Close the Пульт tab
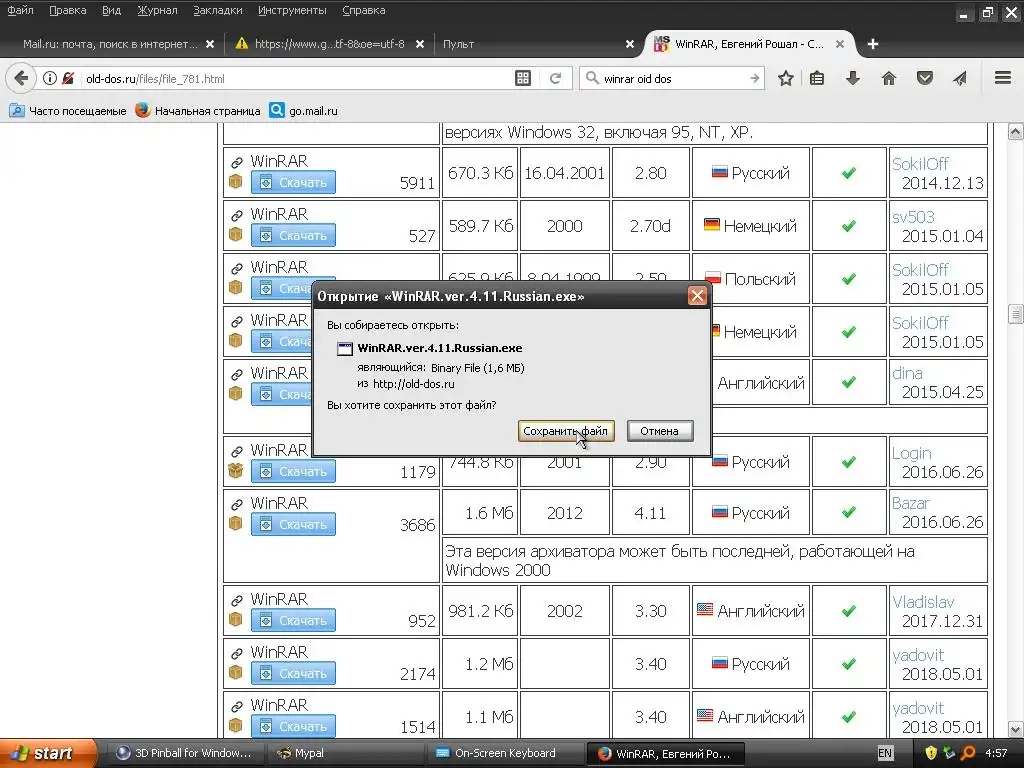The width and height of the screenshot is (1024, 768). tap(630, 44)
